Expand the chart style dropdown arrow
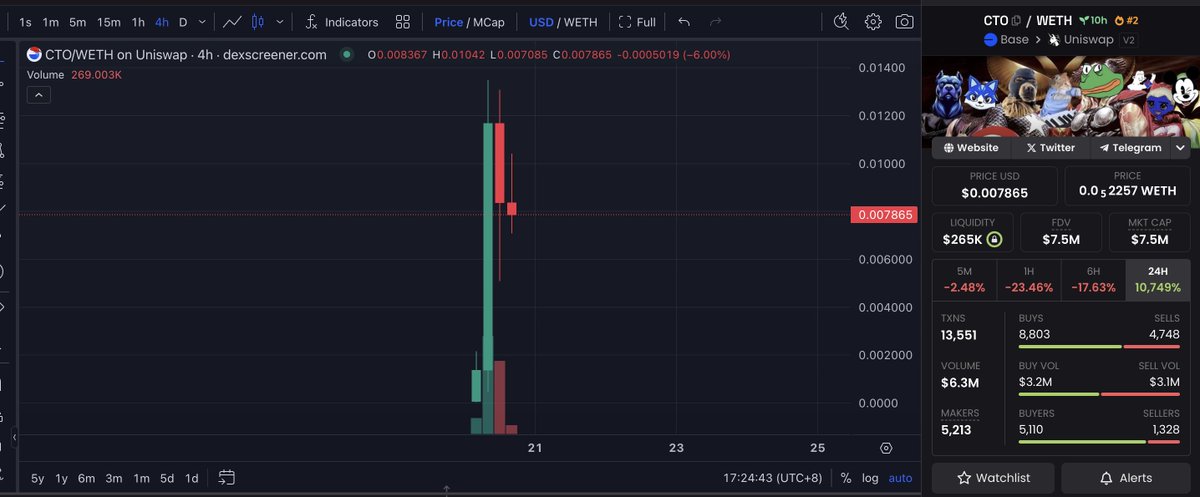This screenshot has width=1200, height=497. click(279, 22)
